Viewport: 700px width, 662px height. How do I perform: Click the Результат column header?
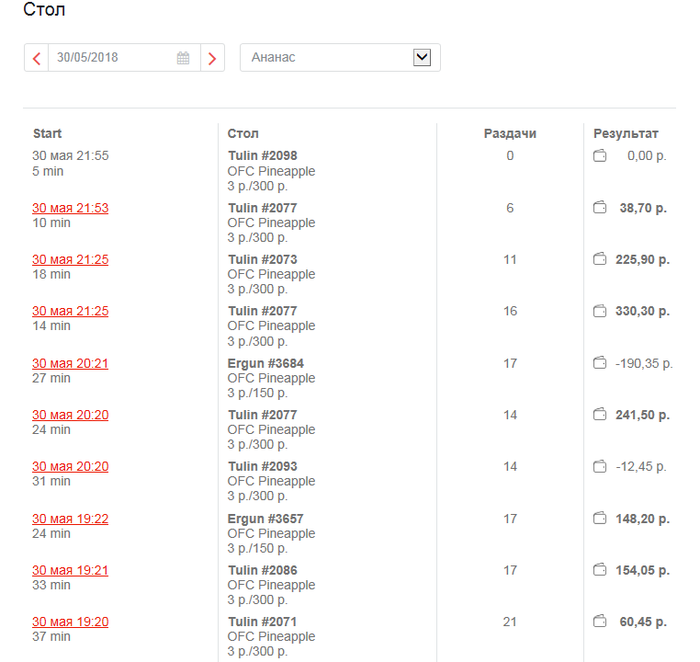pos(626,134)
